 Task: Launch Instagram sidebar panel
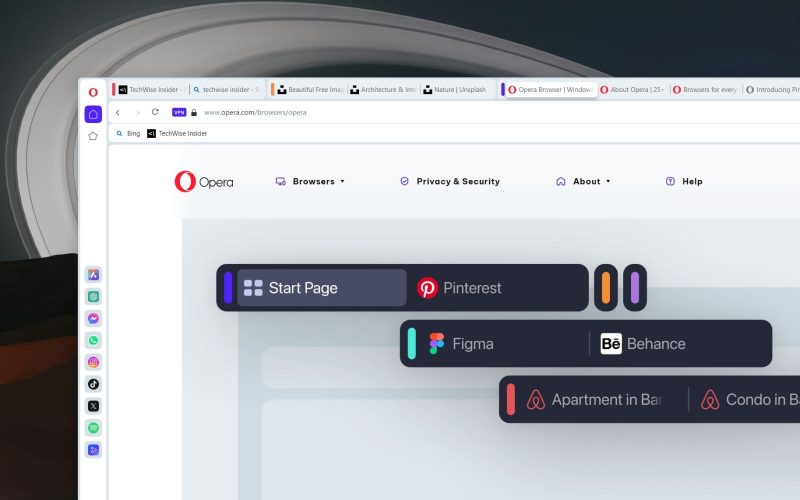pos(93,363)
